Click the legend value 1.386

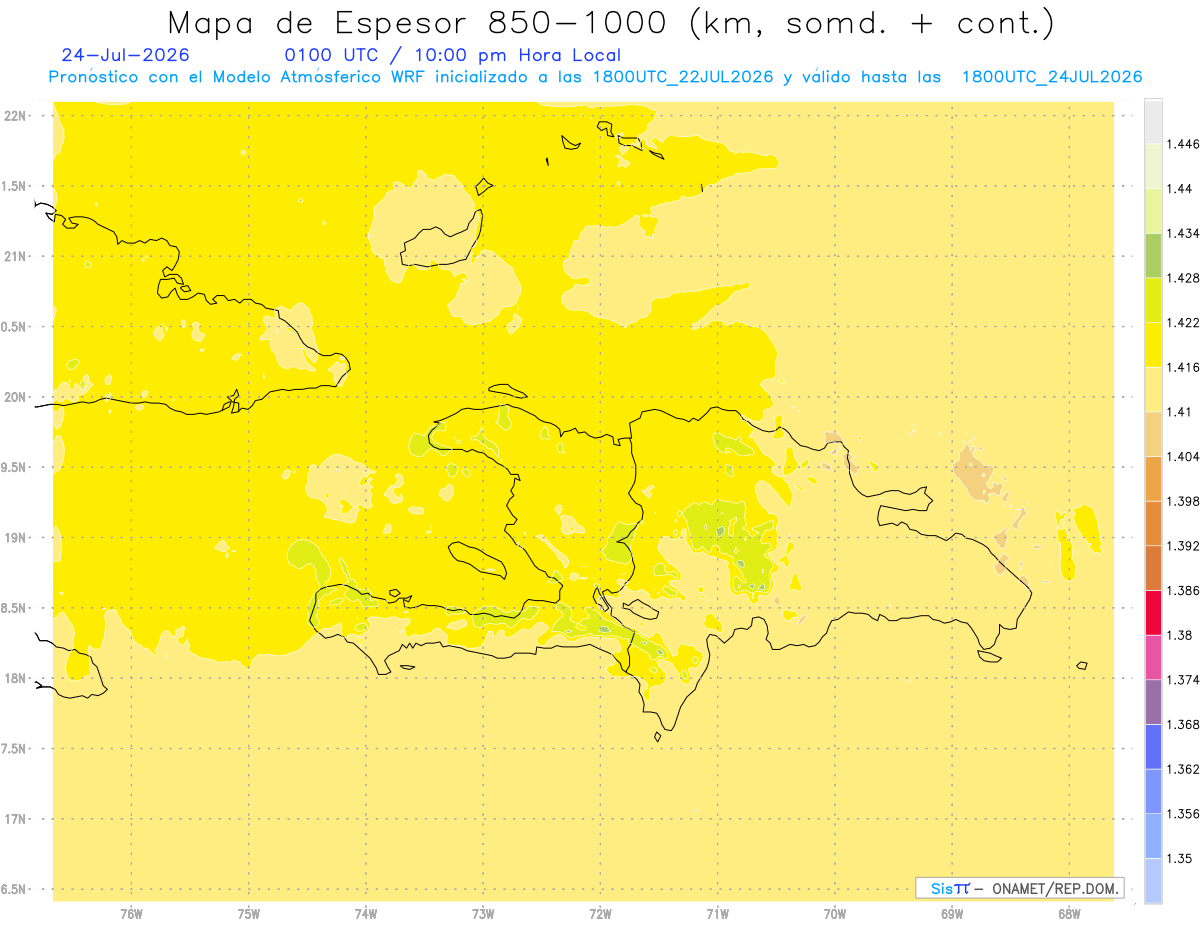pyautogui.click(x=1183, y=590)
